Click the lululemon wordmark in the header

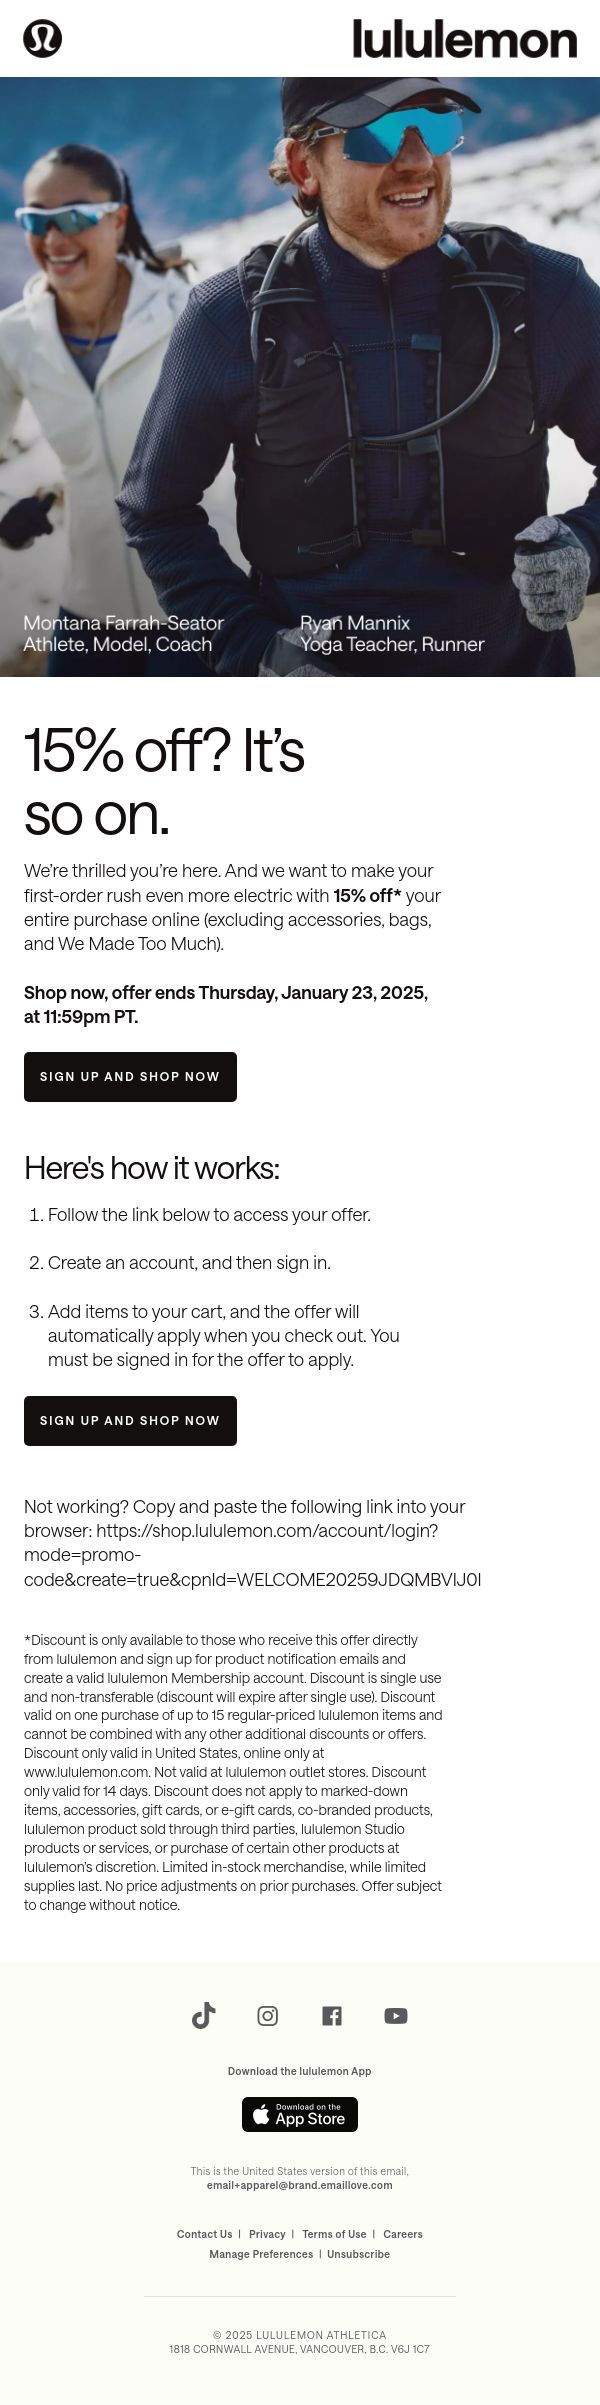coord(465,39)
